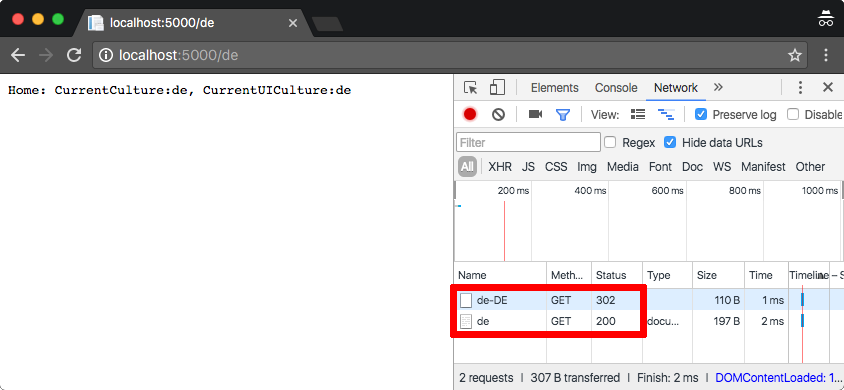The image size is (844, 390).
Task: Sort requests by the Method column
Action: (x=569, y=275)
